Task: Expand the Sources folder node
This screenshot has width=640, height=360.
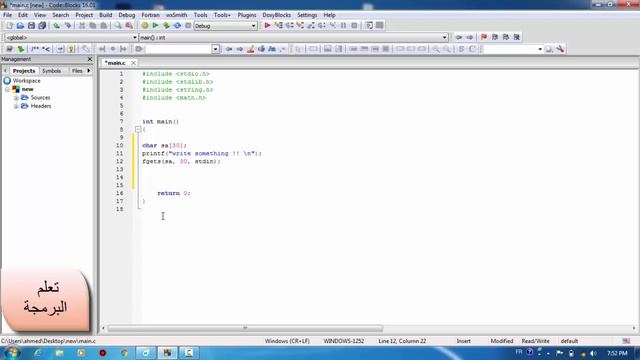Action: pyautogui.click(x=16, y=98)
